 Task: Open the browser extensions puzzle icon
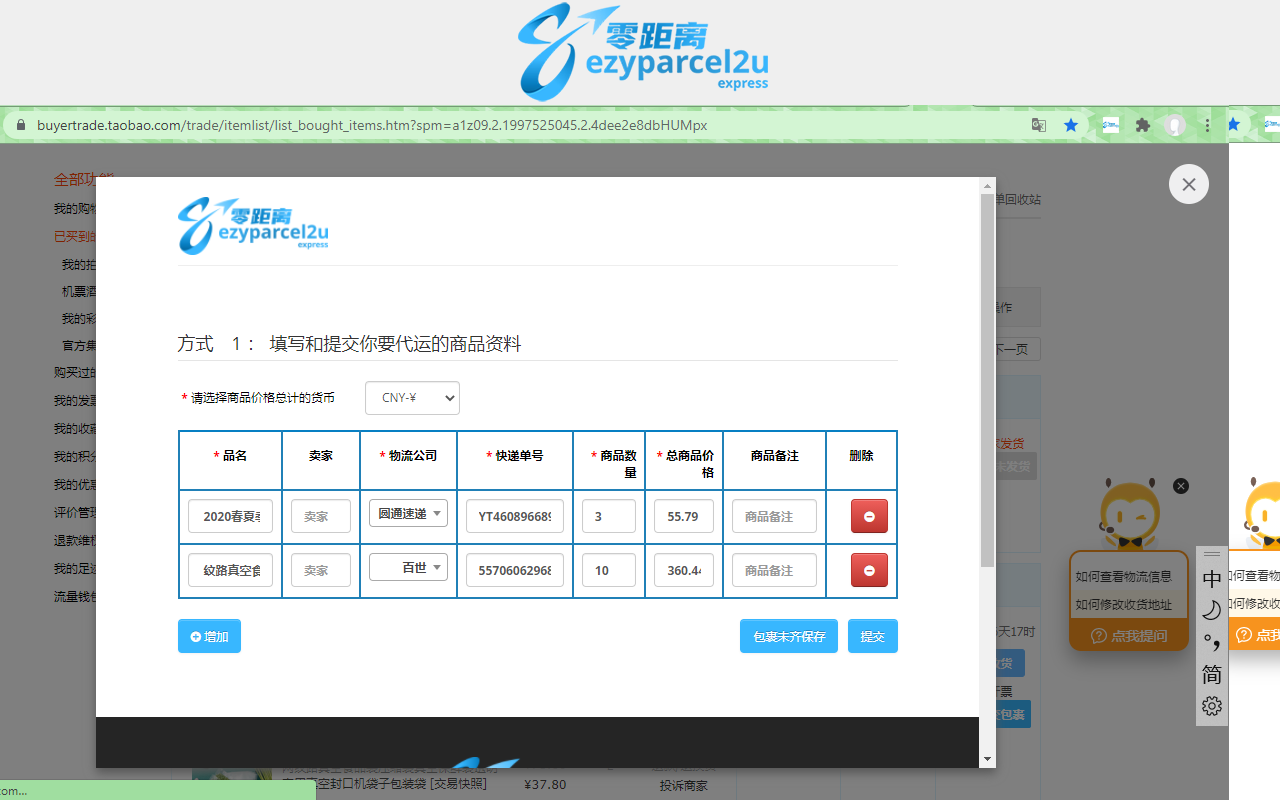pyautogui.click(x=1143, y=125)
